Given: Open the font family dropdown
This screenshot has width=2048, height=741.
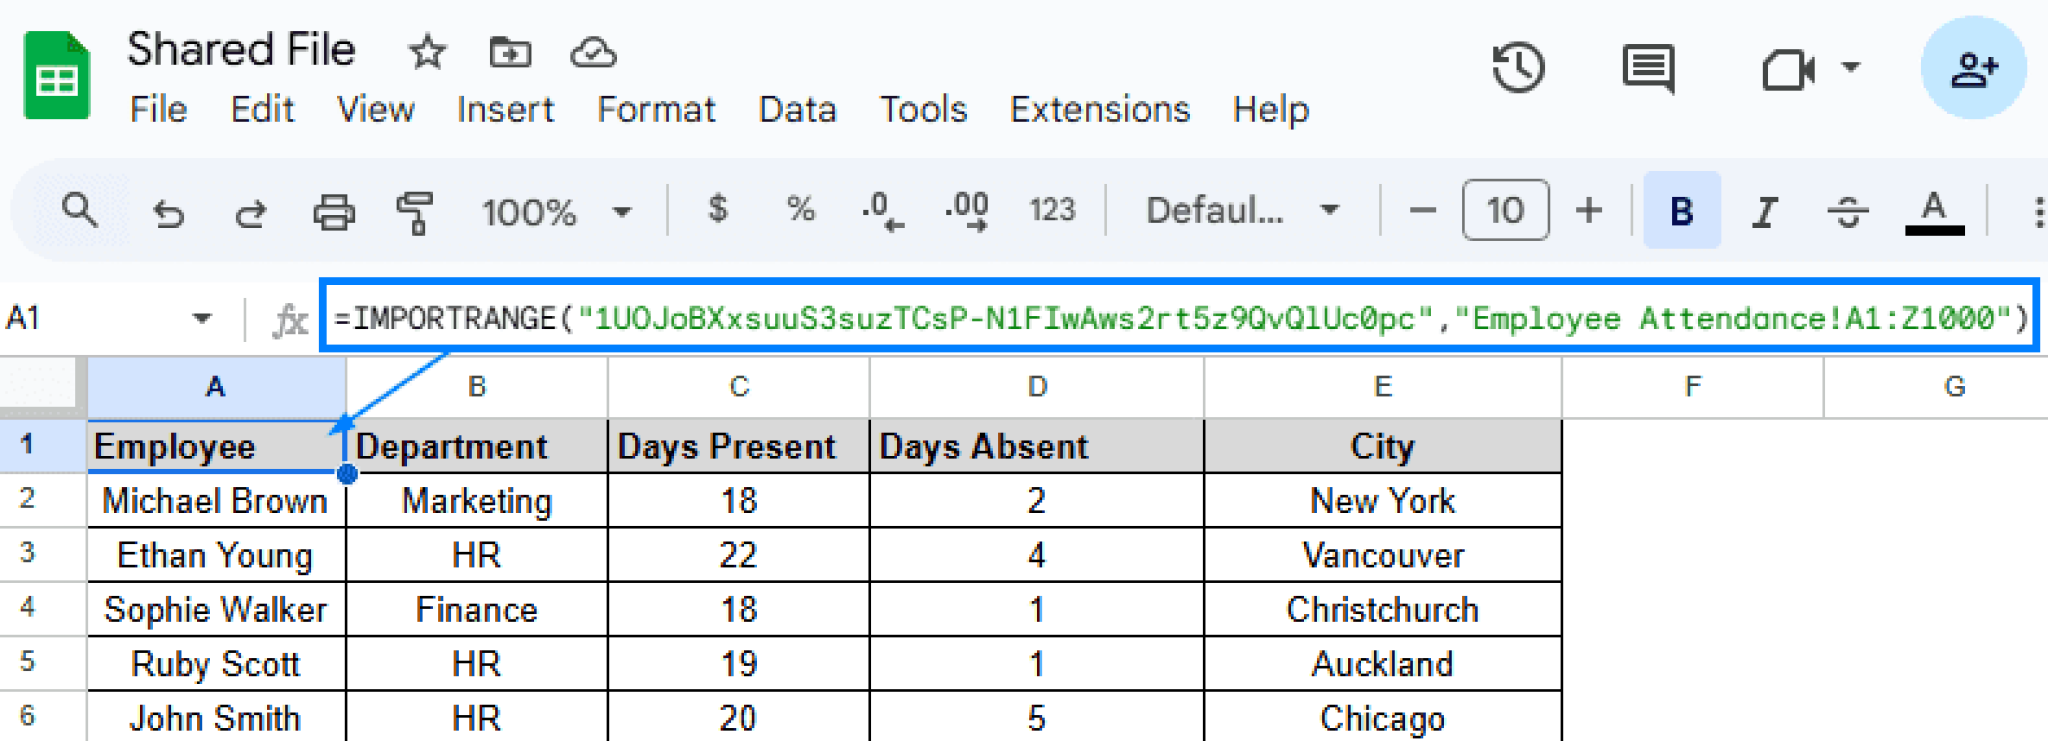Looking at the screenshot, I should click(1240, 210).
